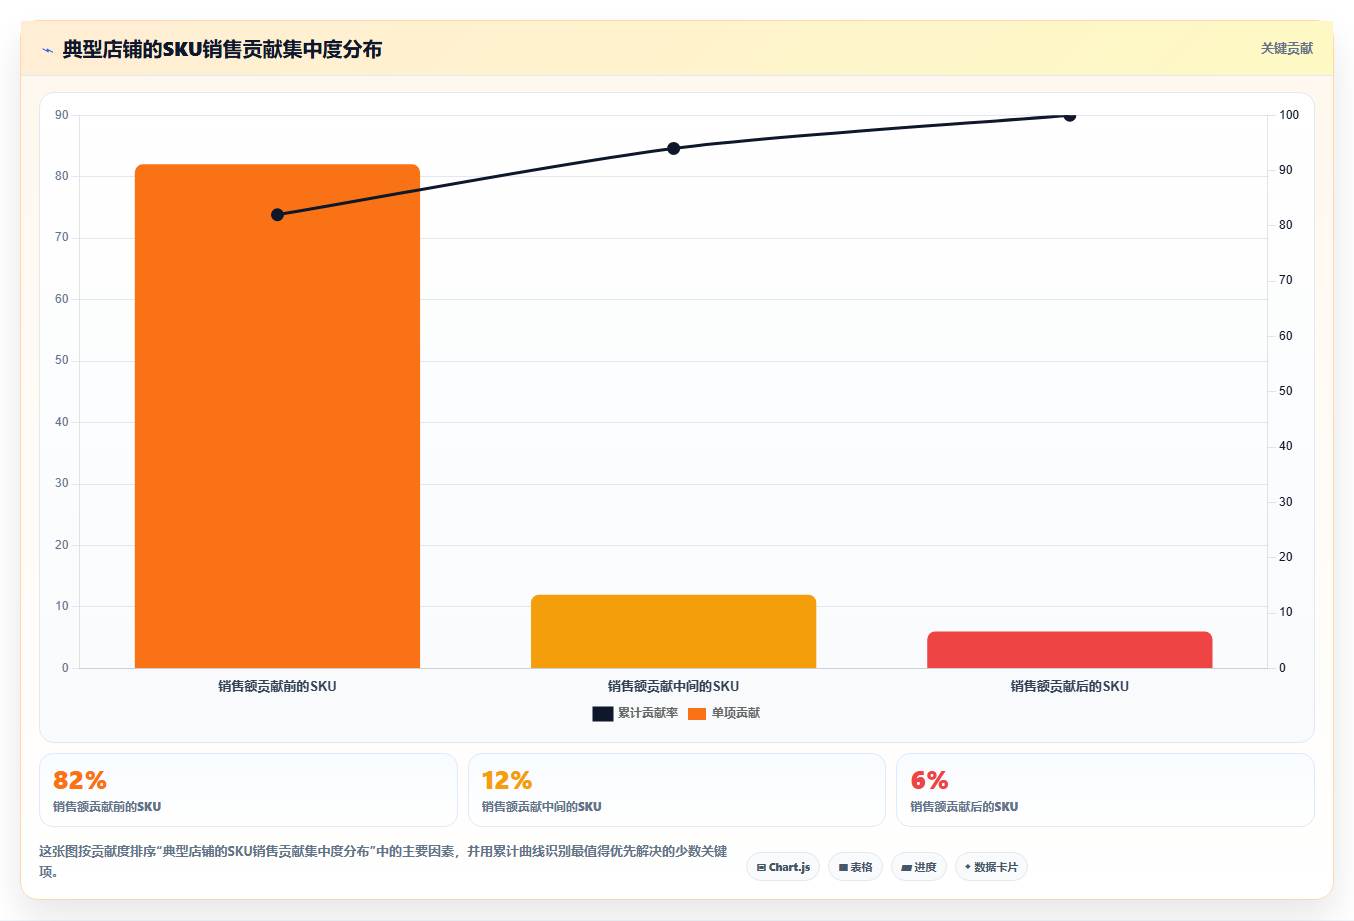The height and width of the screenshot is (921, 1354).
Task: Click the description paragraph starting with 这张图按贡献度排序
Action: pyautogui.click(x=384, y=861)
